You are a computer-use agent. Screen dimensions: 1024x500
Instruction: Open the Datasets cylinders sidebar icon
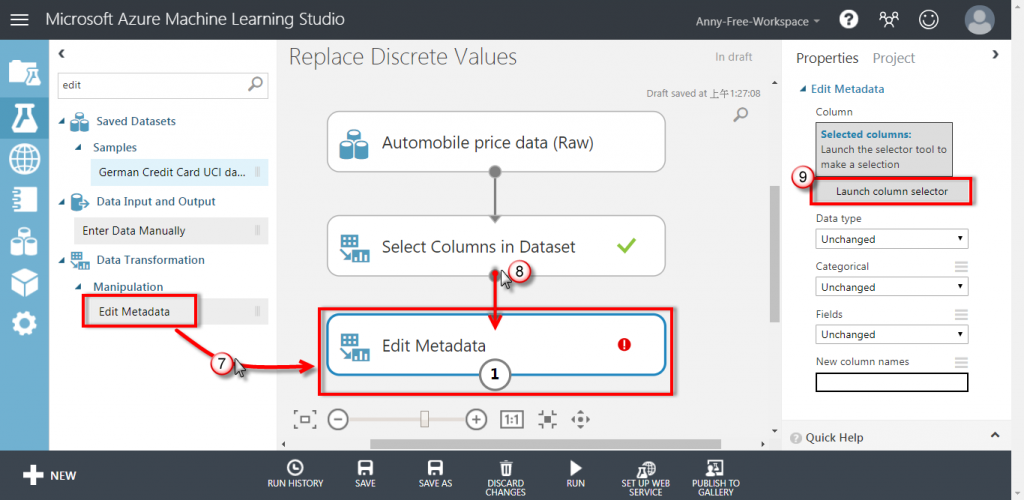24,242
